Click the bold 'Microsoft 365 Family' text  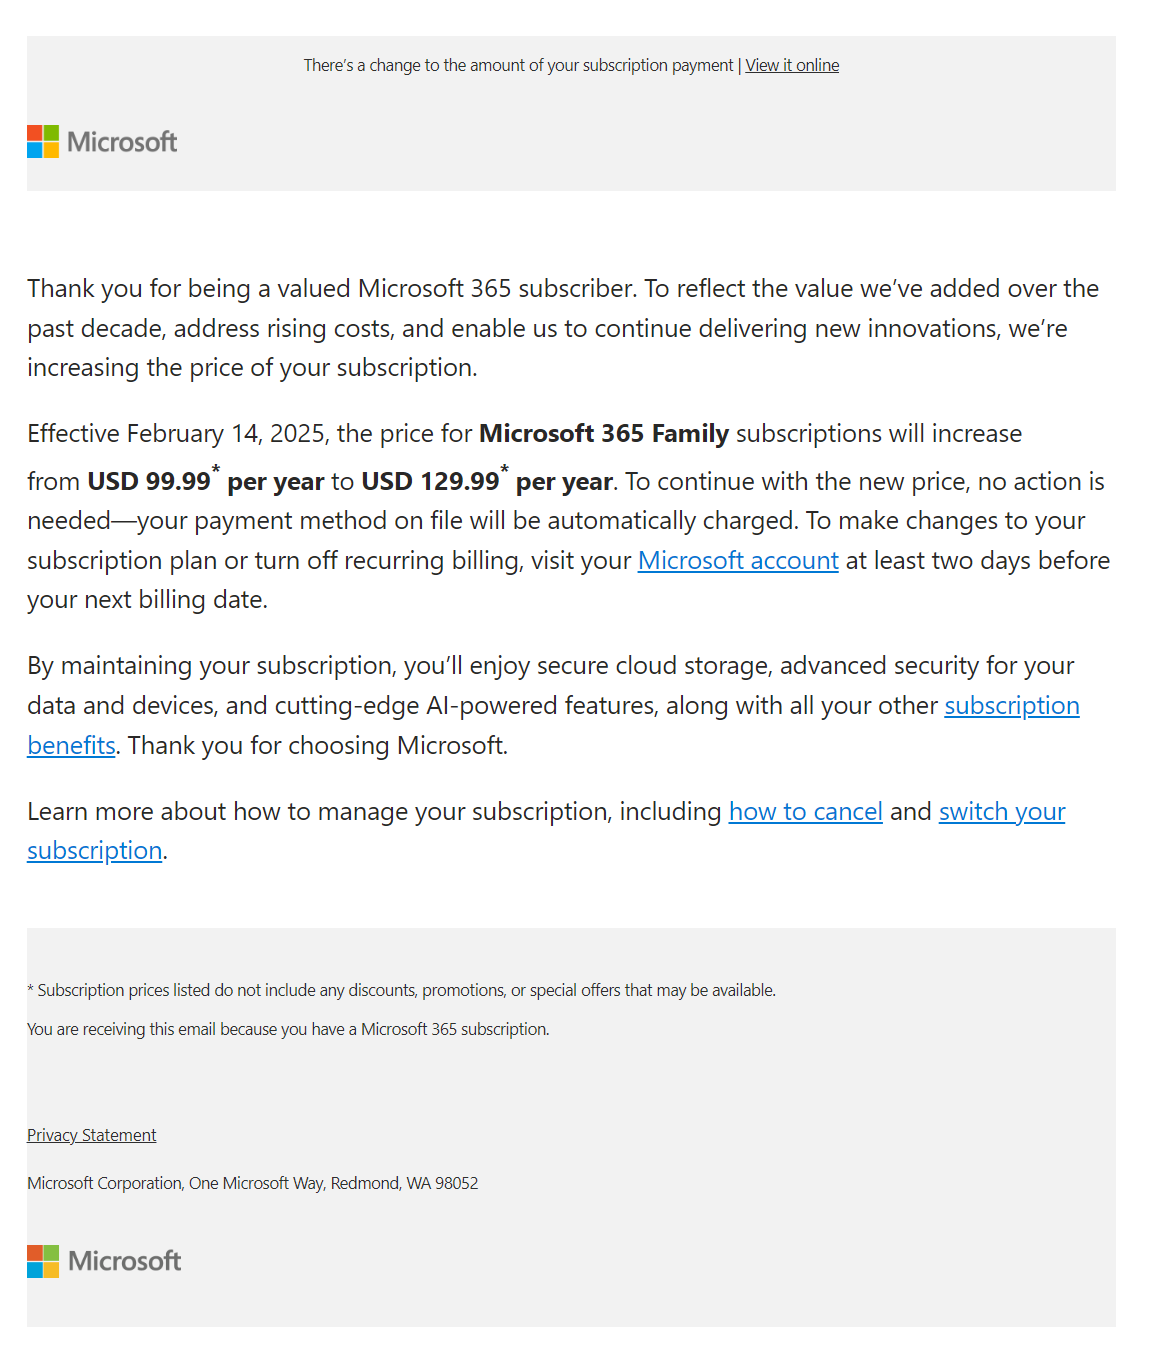(x=604, y=433)
